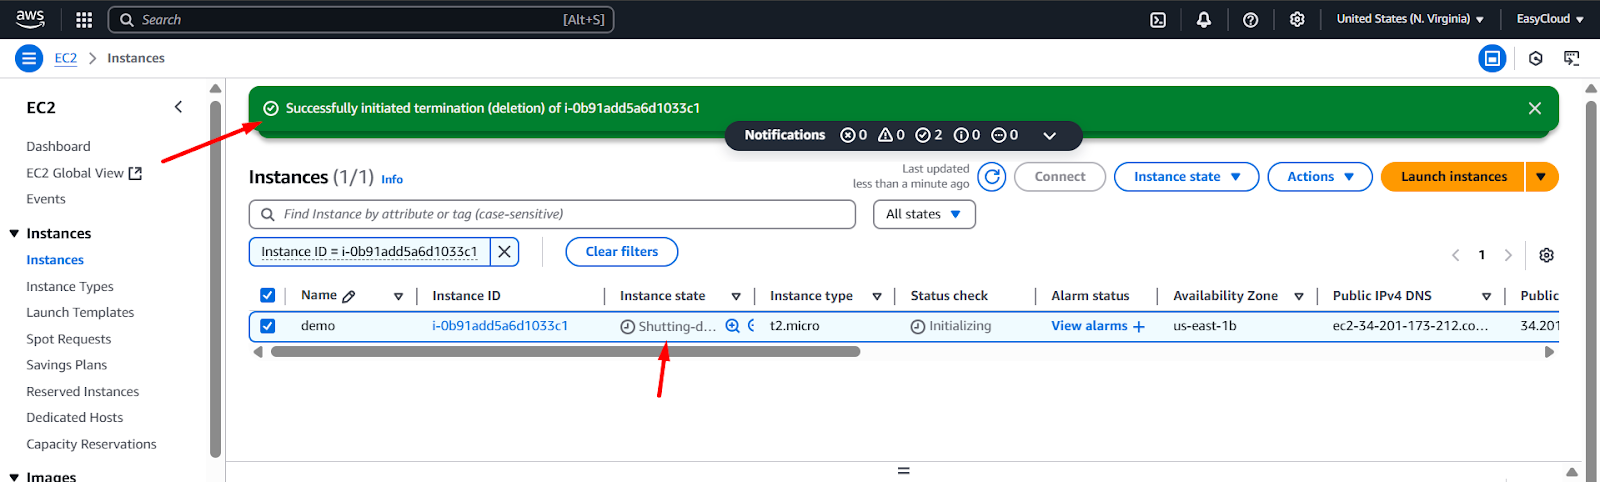Click the Connect button

click(1060, 177)
